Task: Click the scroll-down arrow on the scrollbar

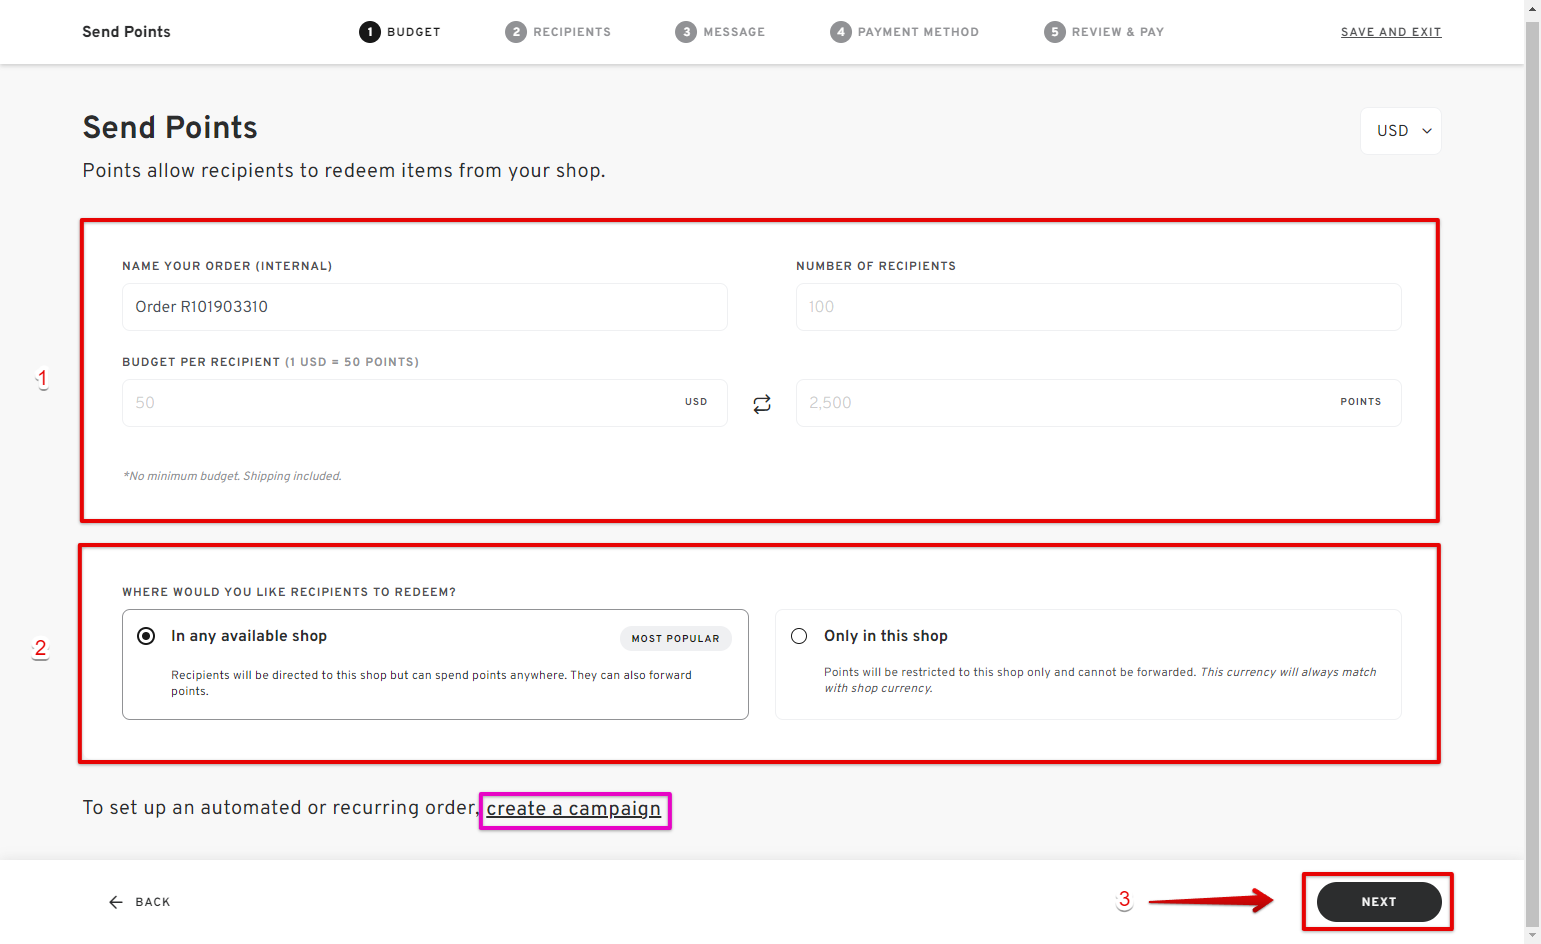Action: click(1531, 935)
